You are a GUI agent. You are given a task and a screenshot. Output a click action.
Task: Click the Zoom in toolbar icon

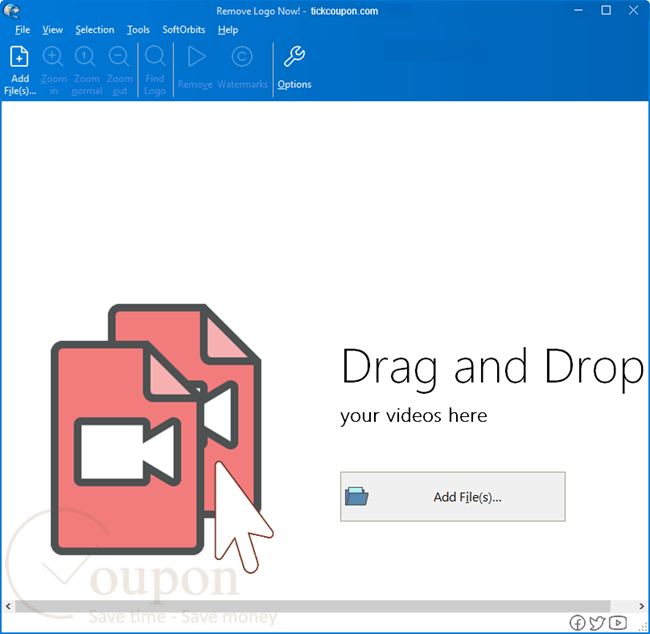(x=53, y=57)
